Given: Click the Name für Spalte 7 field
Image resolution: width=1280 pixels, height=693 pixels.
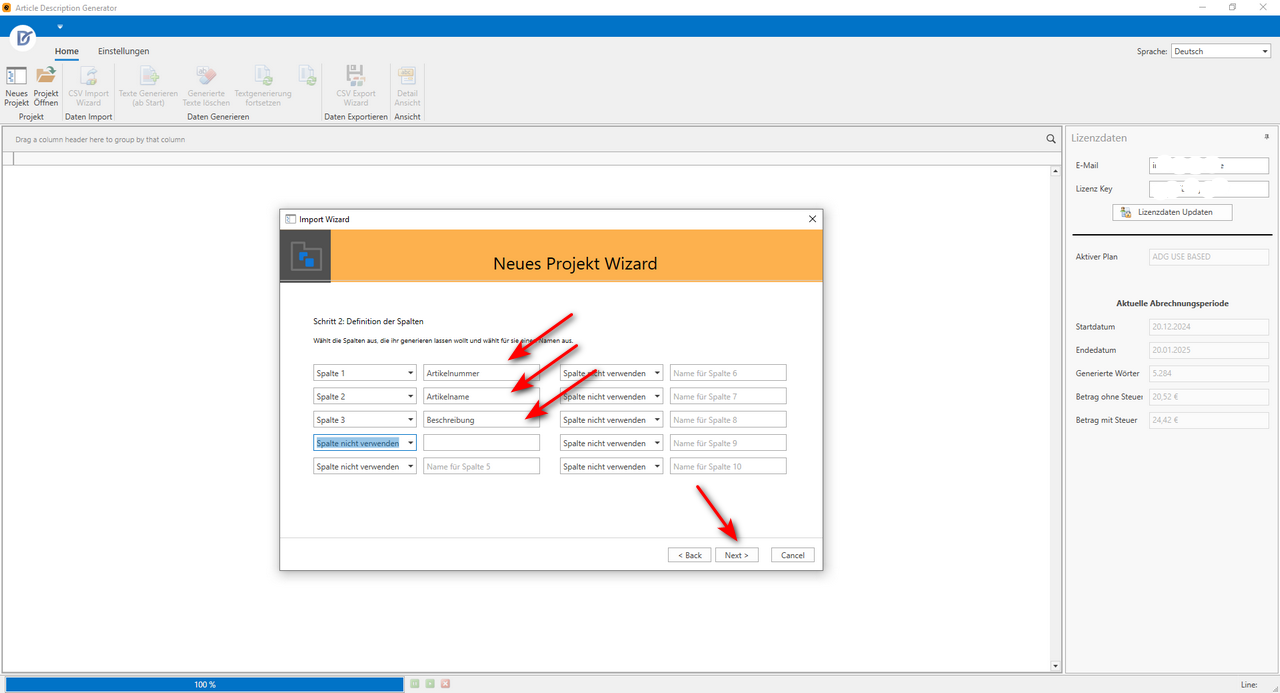Looking at the screenshot, I should tap(728, 396).
